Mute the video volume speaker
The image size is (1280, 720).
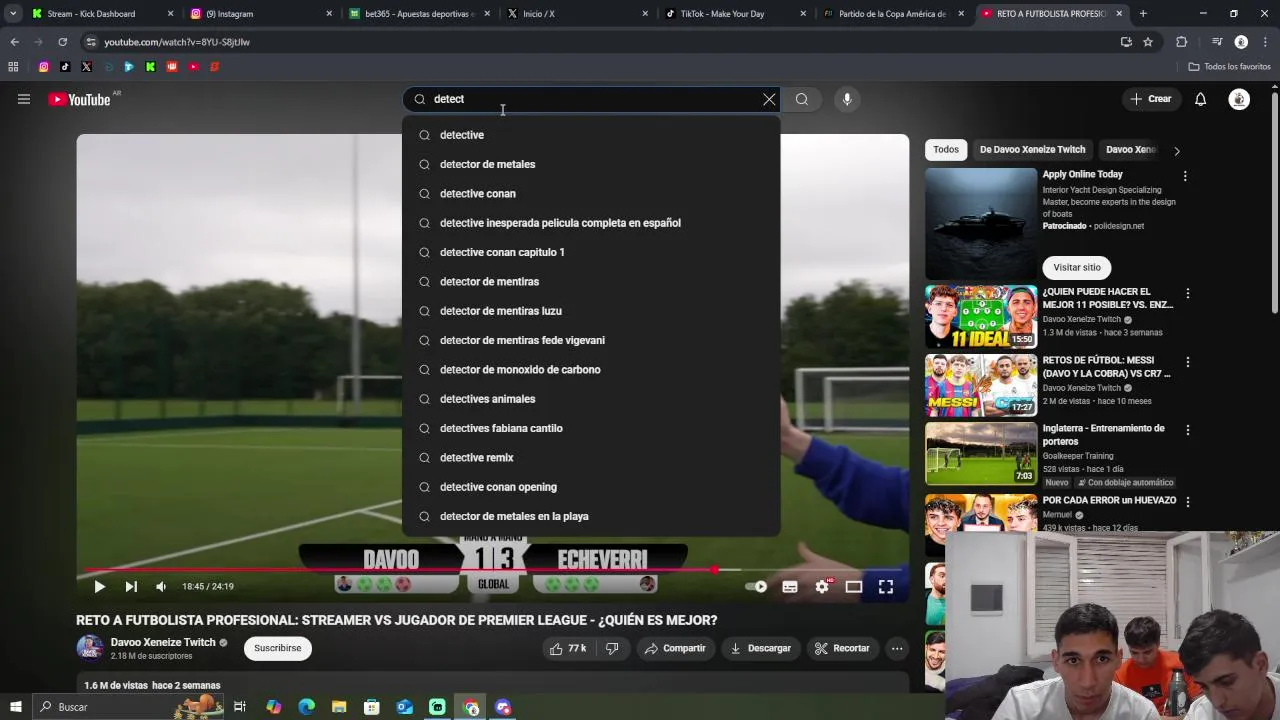[161, 587]
